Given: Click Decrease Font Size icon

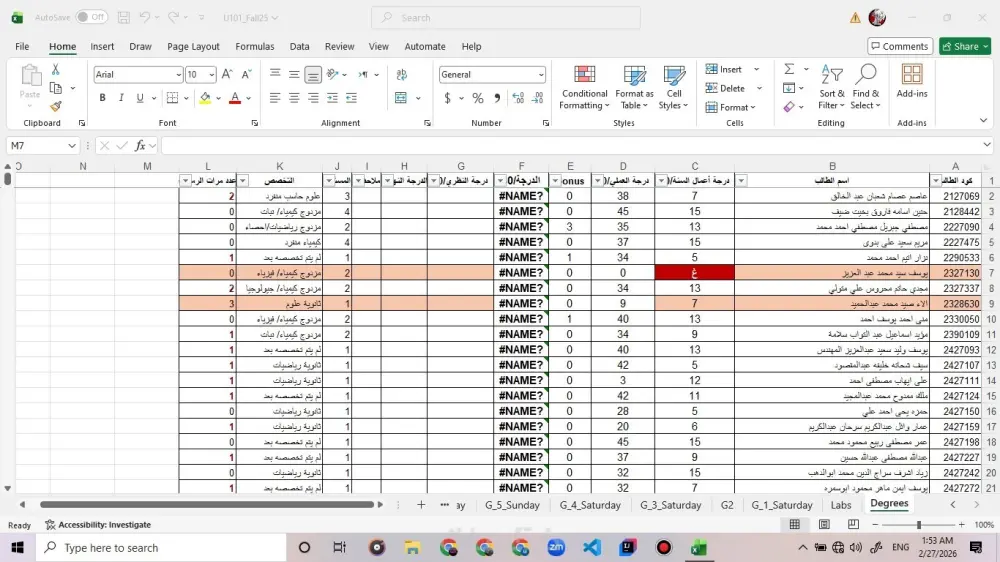Looking at the screenshot, I should coord(246,75).
